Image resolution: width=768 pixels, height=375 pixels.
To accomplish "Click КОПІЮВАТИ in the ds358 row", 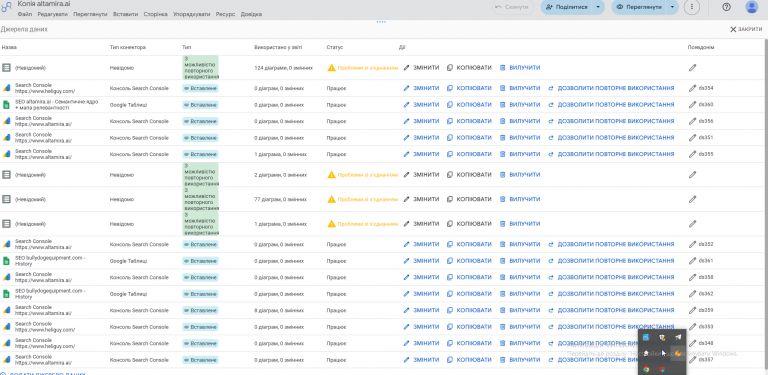I will (469, 278).
